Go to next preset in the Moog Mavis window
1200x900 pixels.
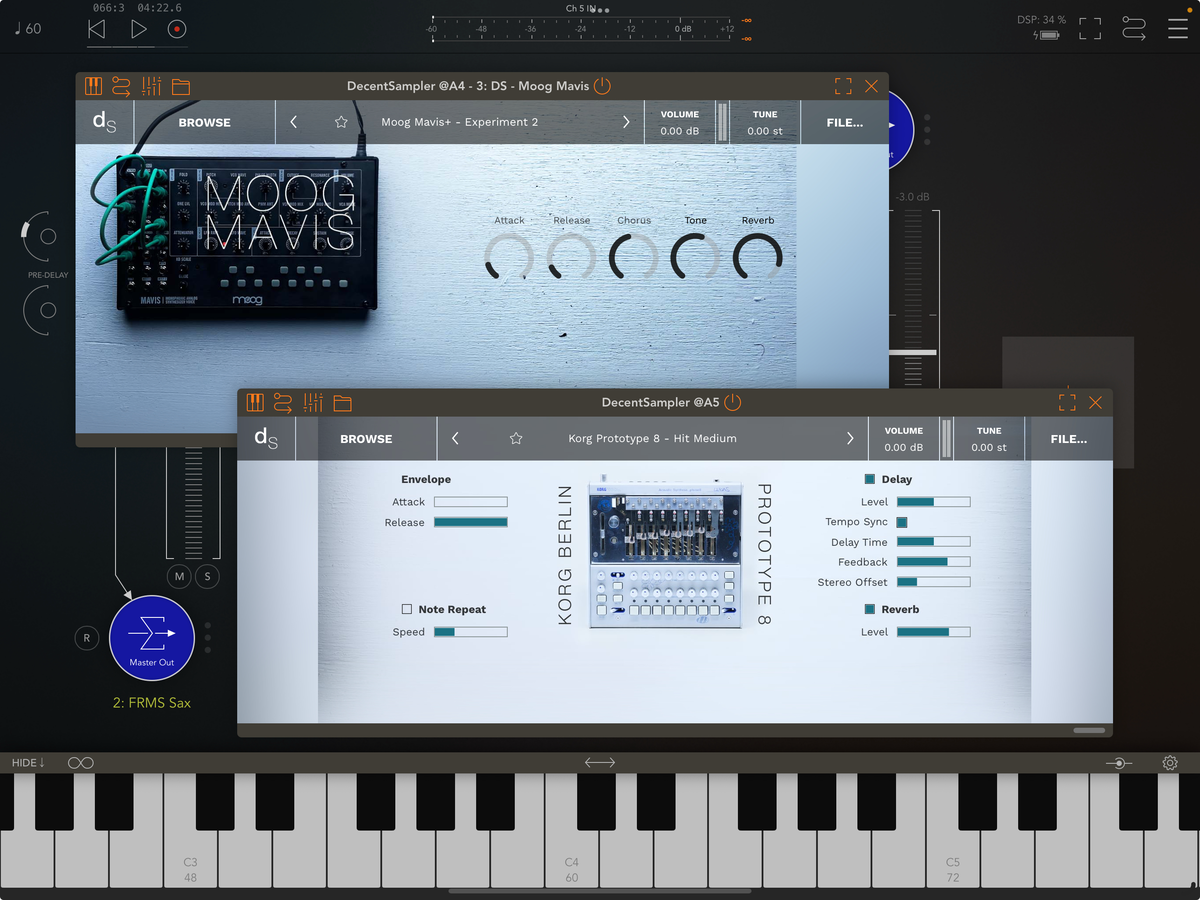627,122
